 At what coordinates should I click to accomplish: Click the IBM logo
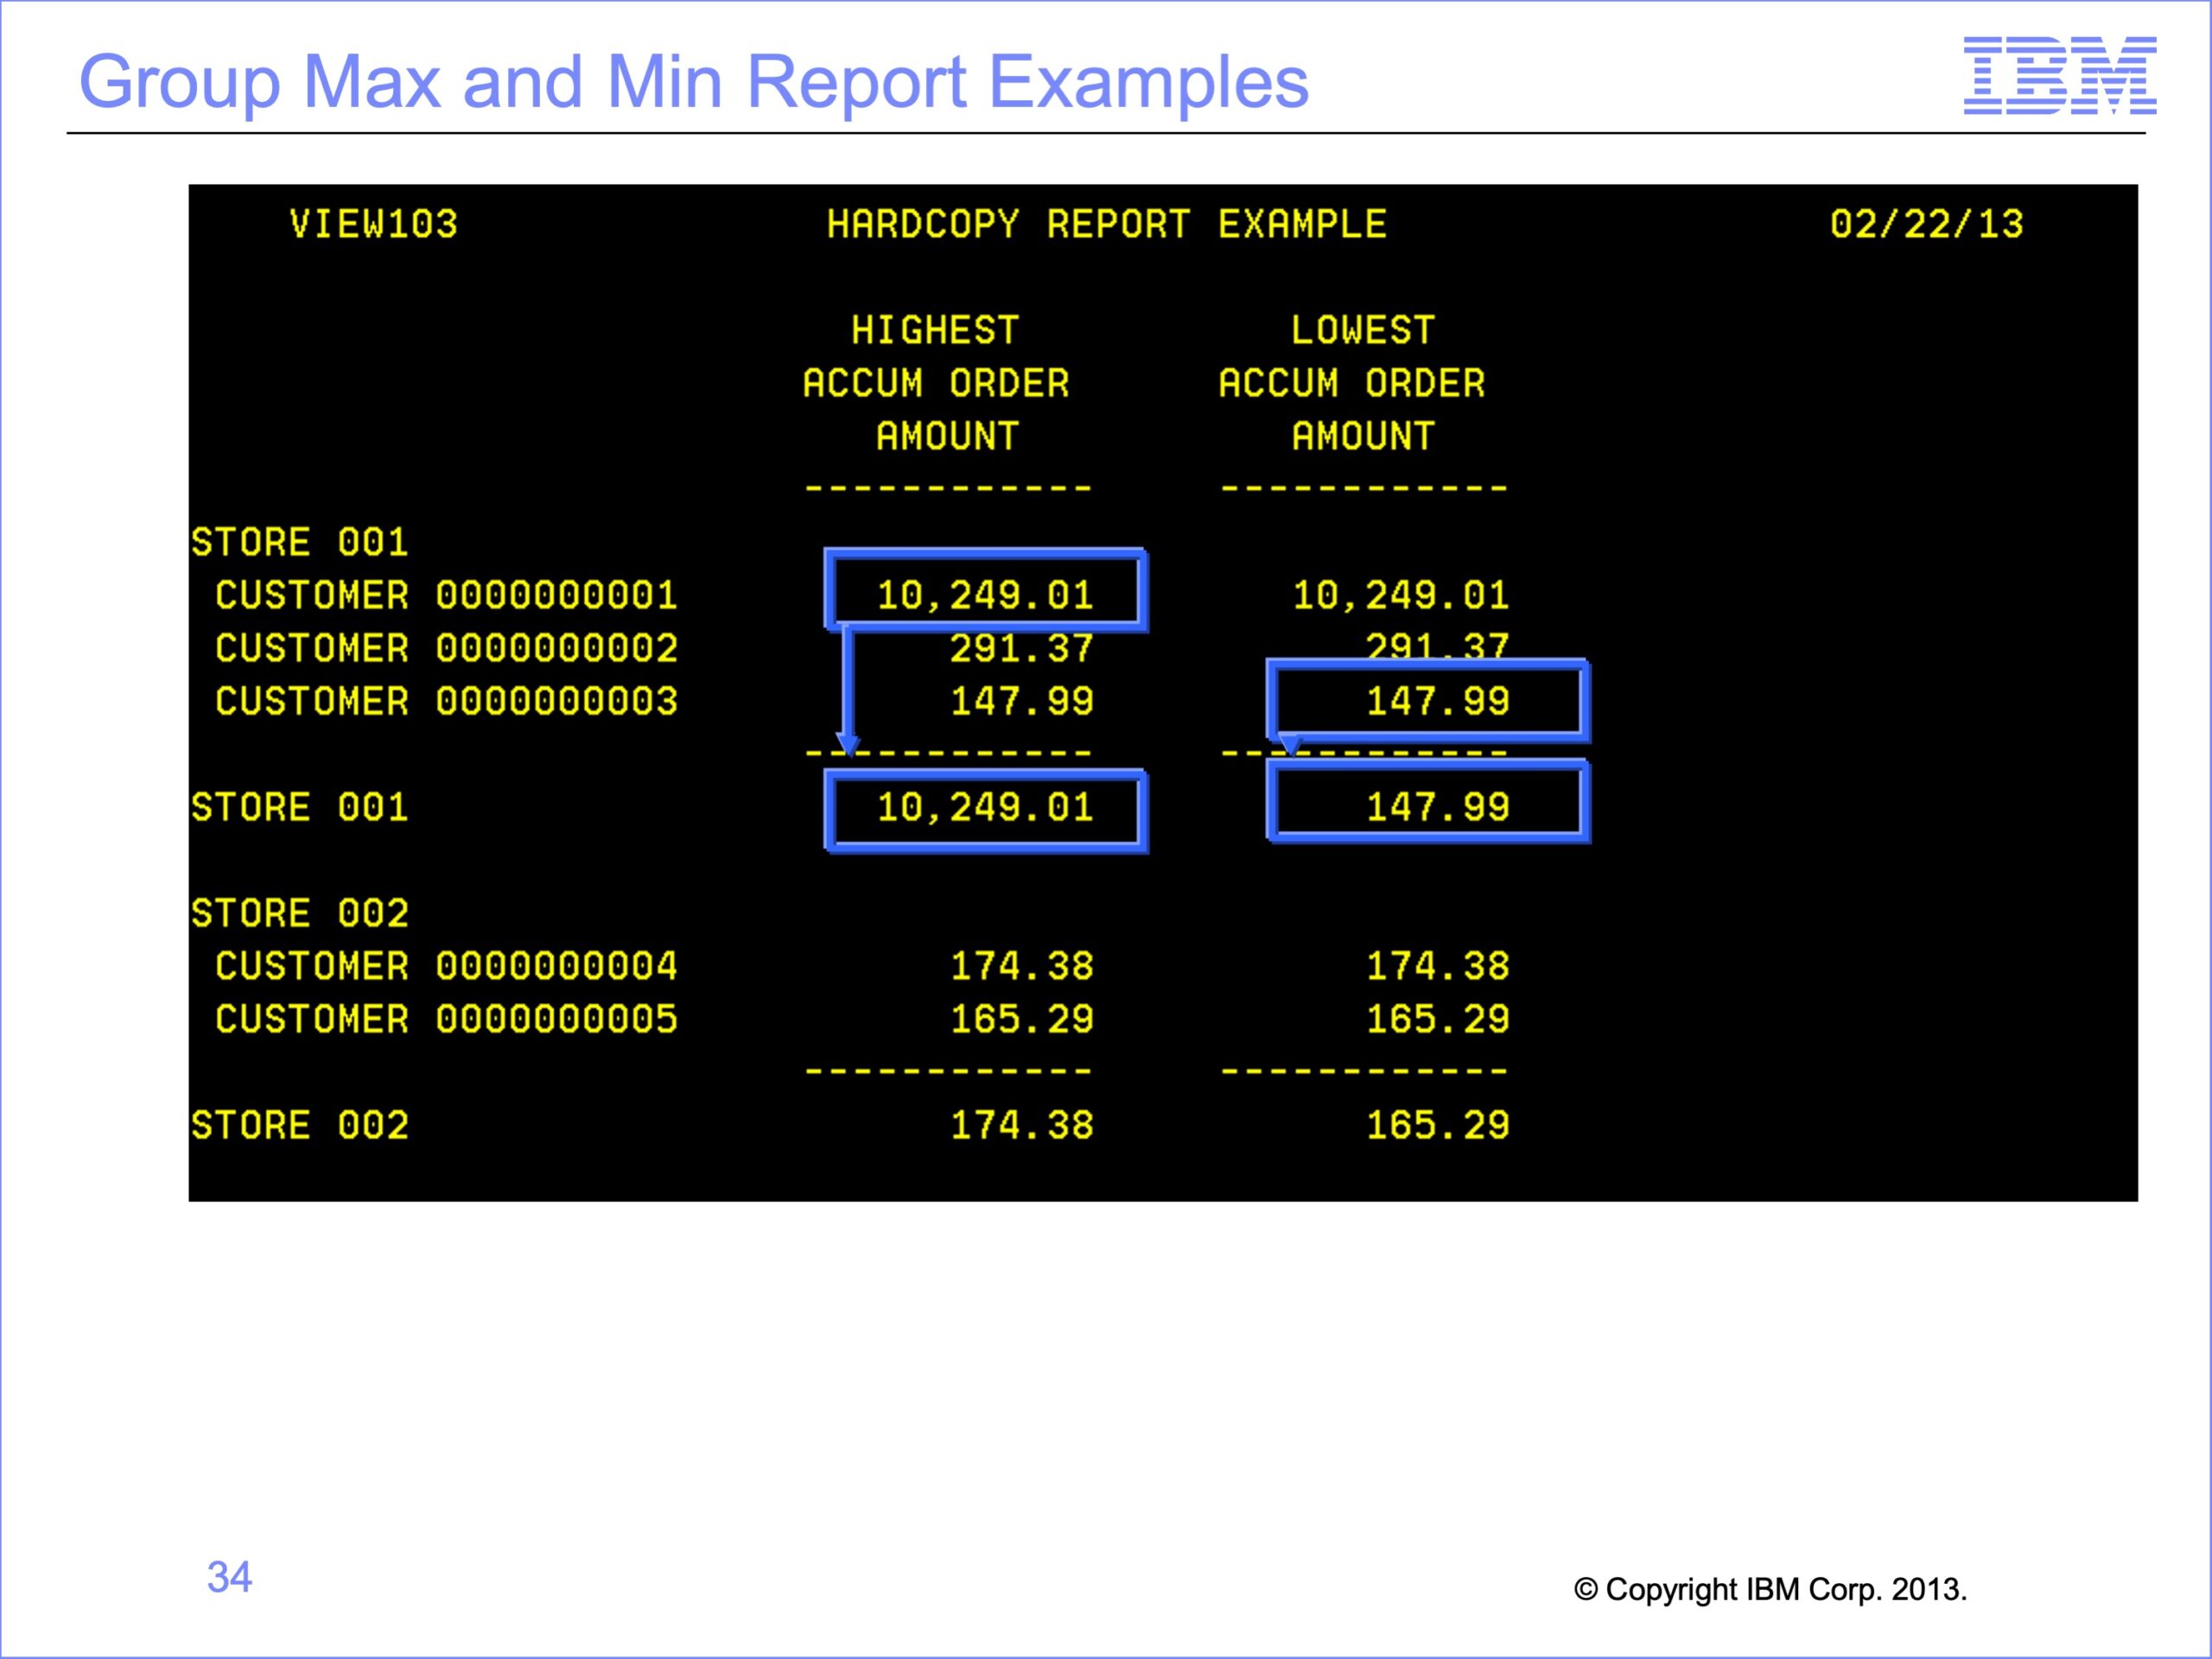(x=2060, y=75)
